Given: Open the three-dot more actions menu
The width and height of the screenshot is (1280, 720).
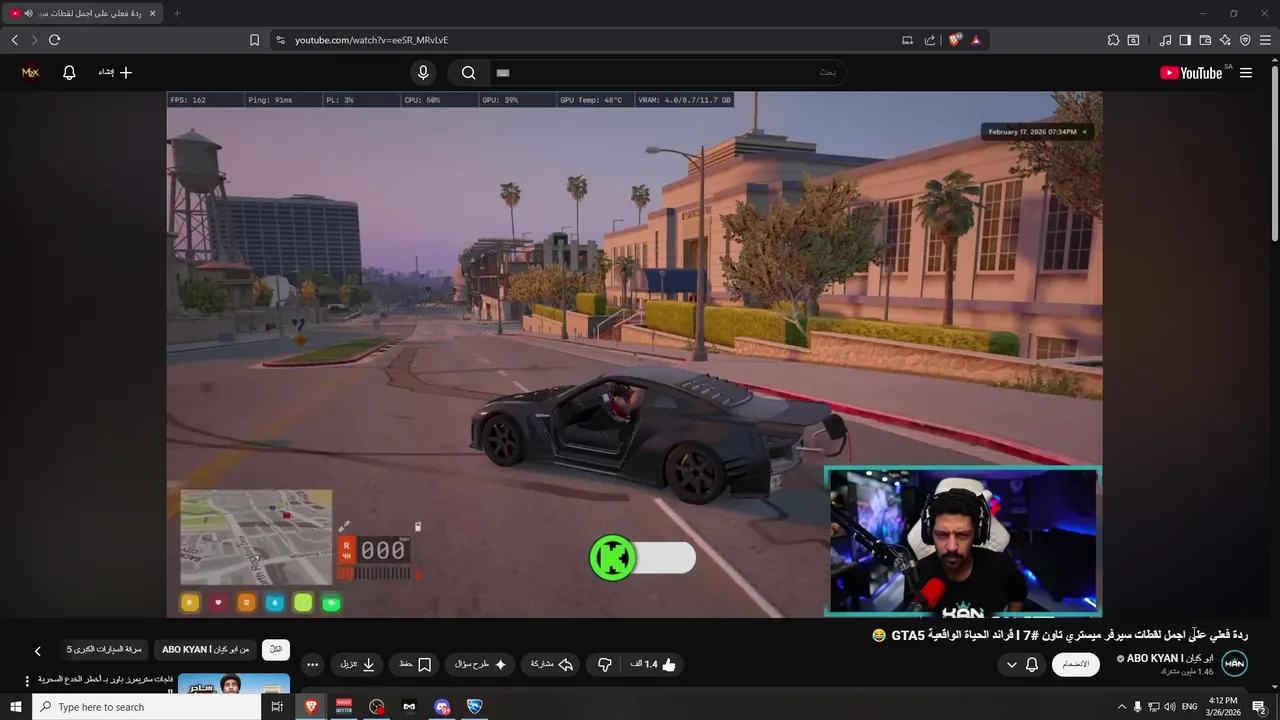Looking at the screenshot, I should point(313,664).
